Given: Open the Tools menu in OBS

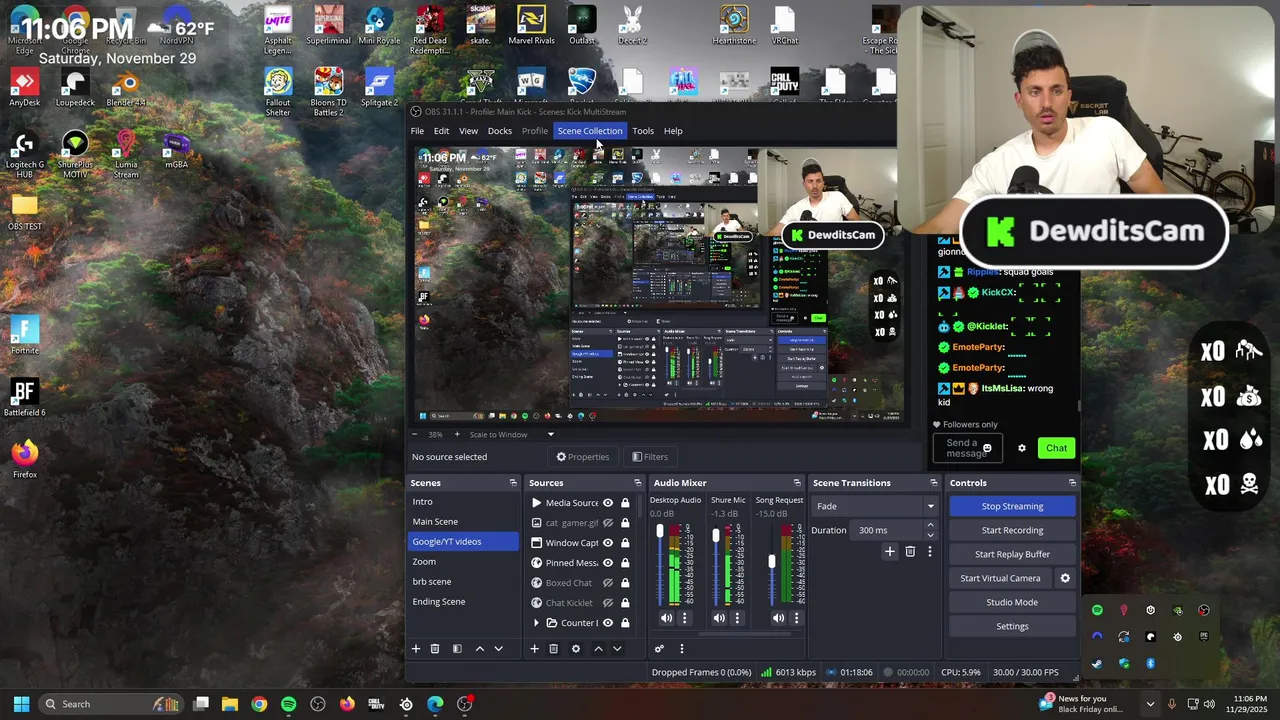Looking at the screenshot, I should 643,131.
